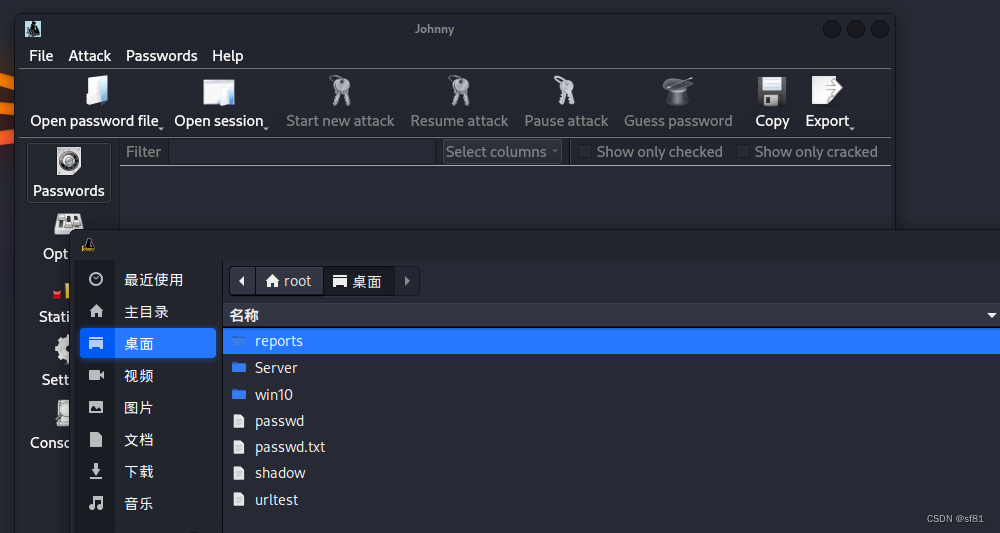Open the Passwords tab in Johnny sidebar
1000x533 pixels.
coord(69,173)
